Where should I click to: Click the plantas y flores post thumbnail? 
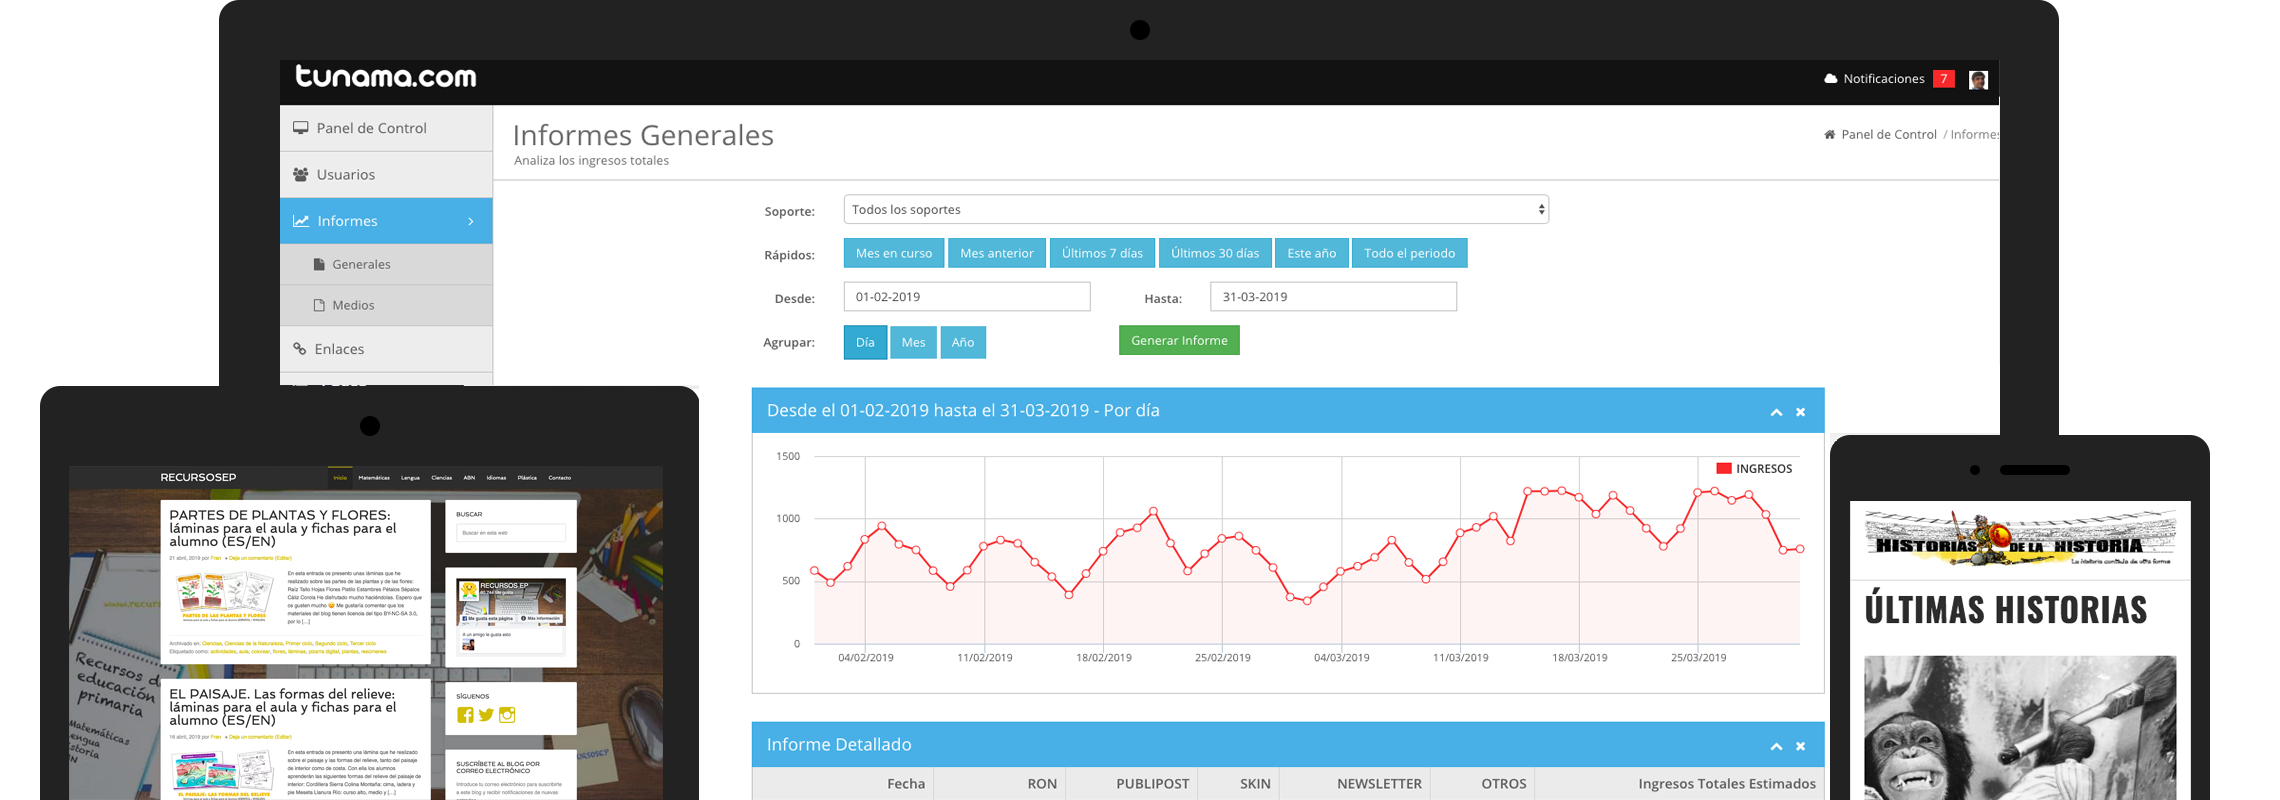[x=224, y=597]
